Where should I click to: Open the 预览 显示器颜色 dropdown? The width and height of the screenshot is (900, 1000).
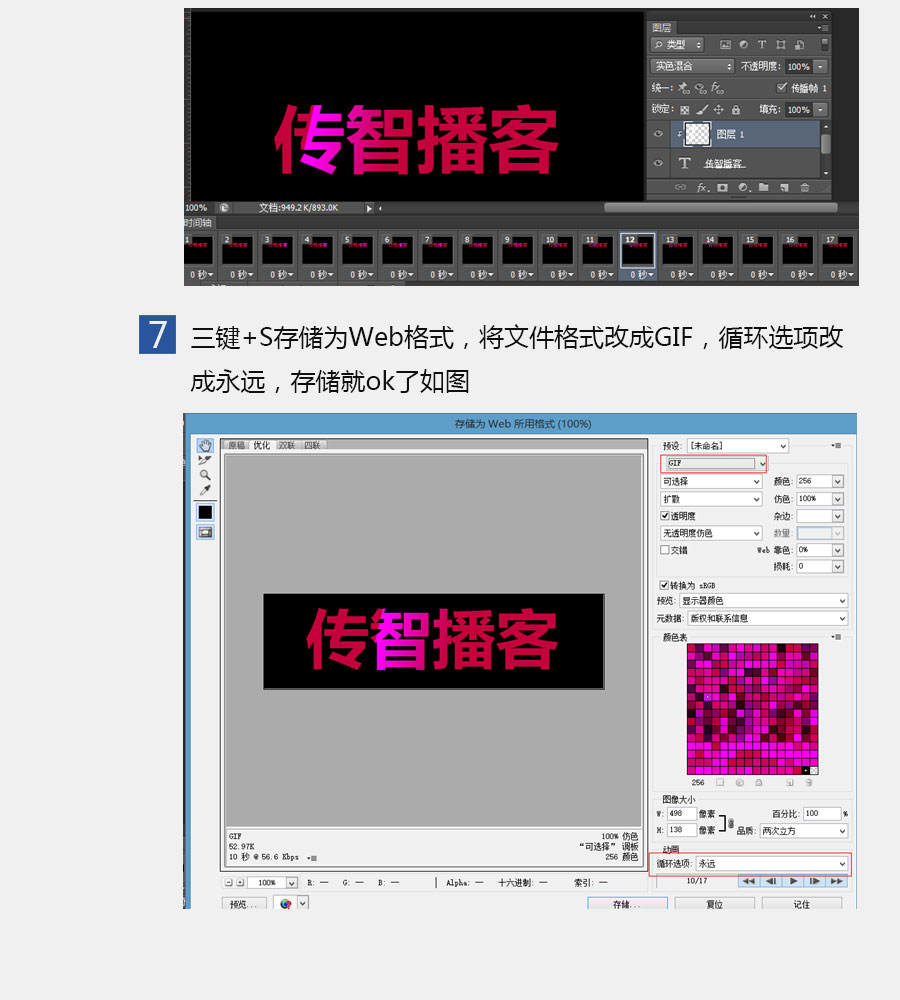[x=763, y=601]
